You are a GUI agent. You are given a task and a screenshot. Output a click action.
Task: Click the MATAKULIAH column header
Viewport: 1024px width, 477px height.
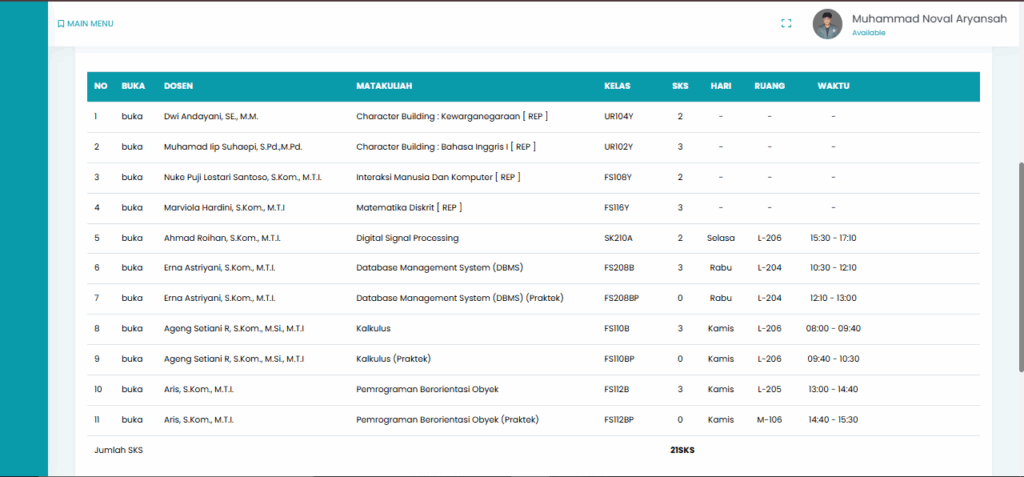(385, 86)
